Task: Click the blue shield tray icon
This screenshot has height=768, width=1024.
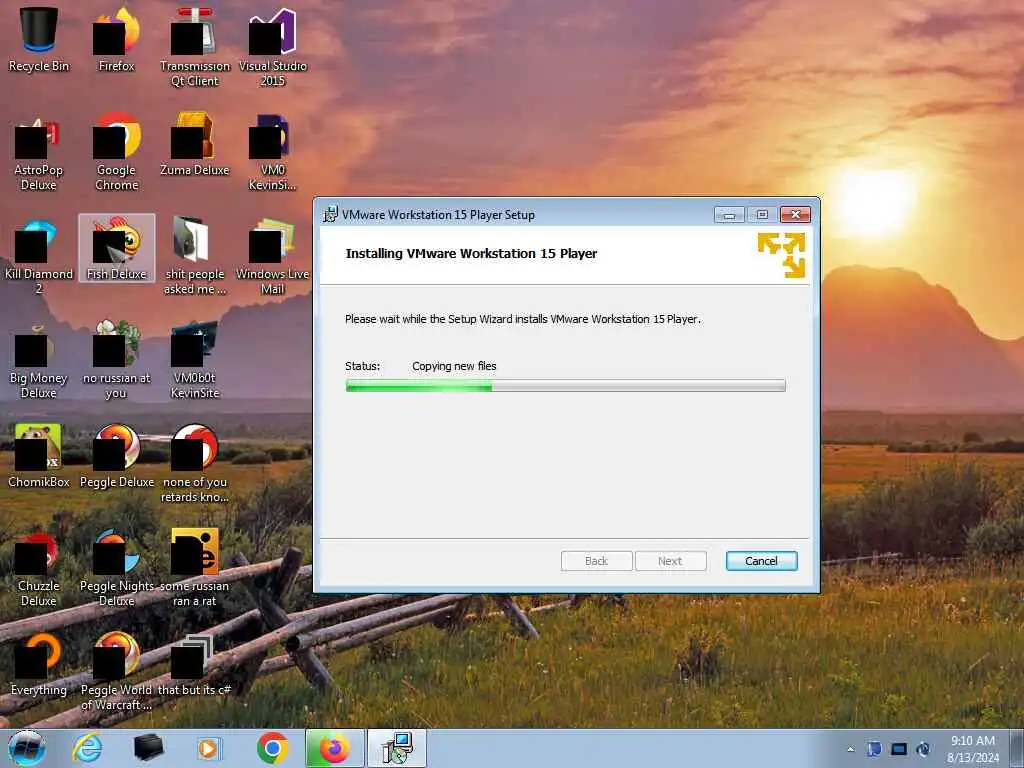Action: pos(874,749)
